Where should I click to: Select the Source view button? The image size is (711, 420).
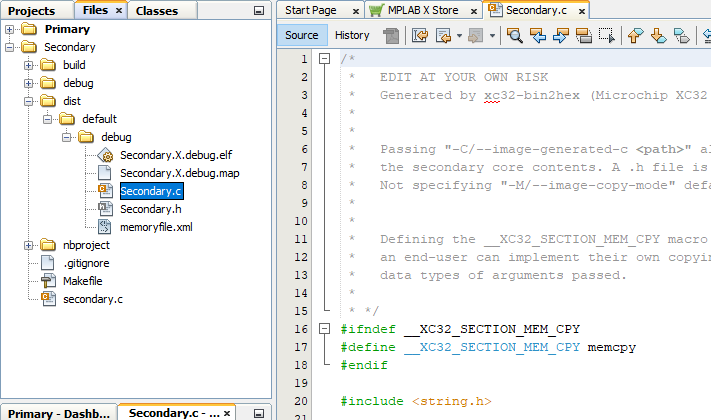point(301,35)
